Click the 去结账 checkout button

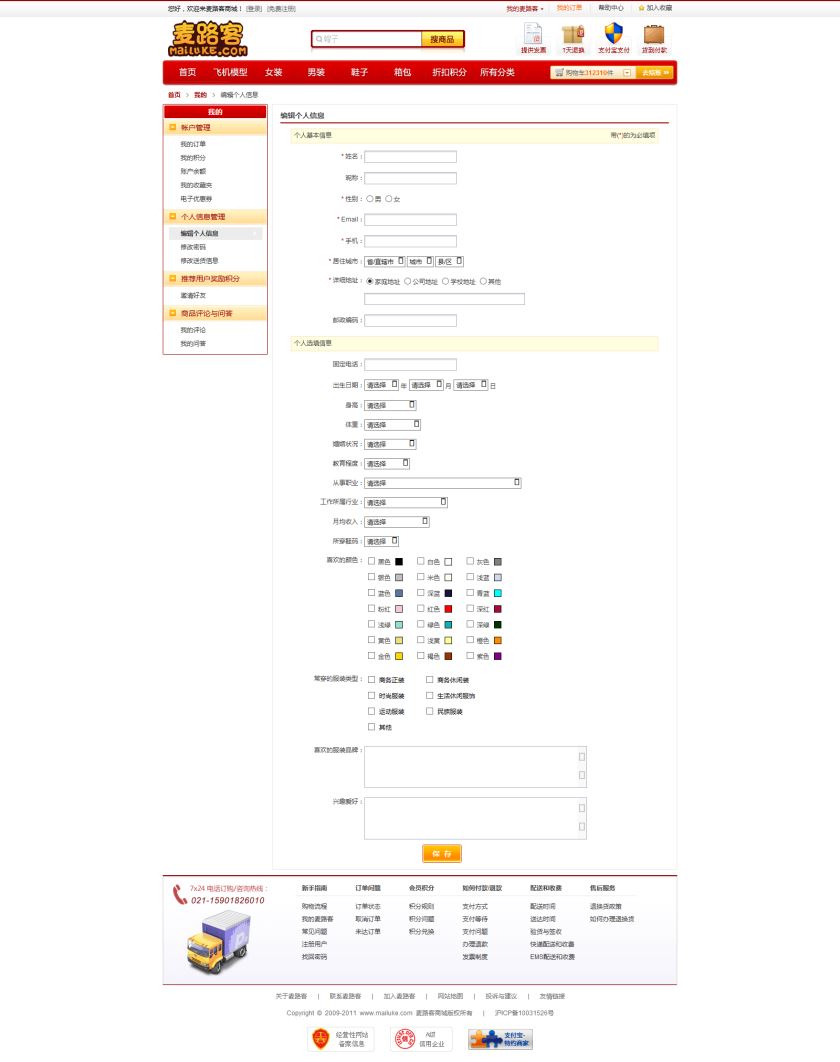[655, 72]
